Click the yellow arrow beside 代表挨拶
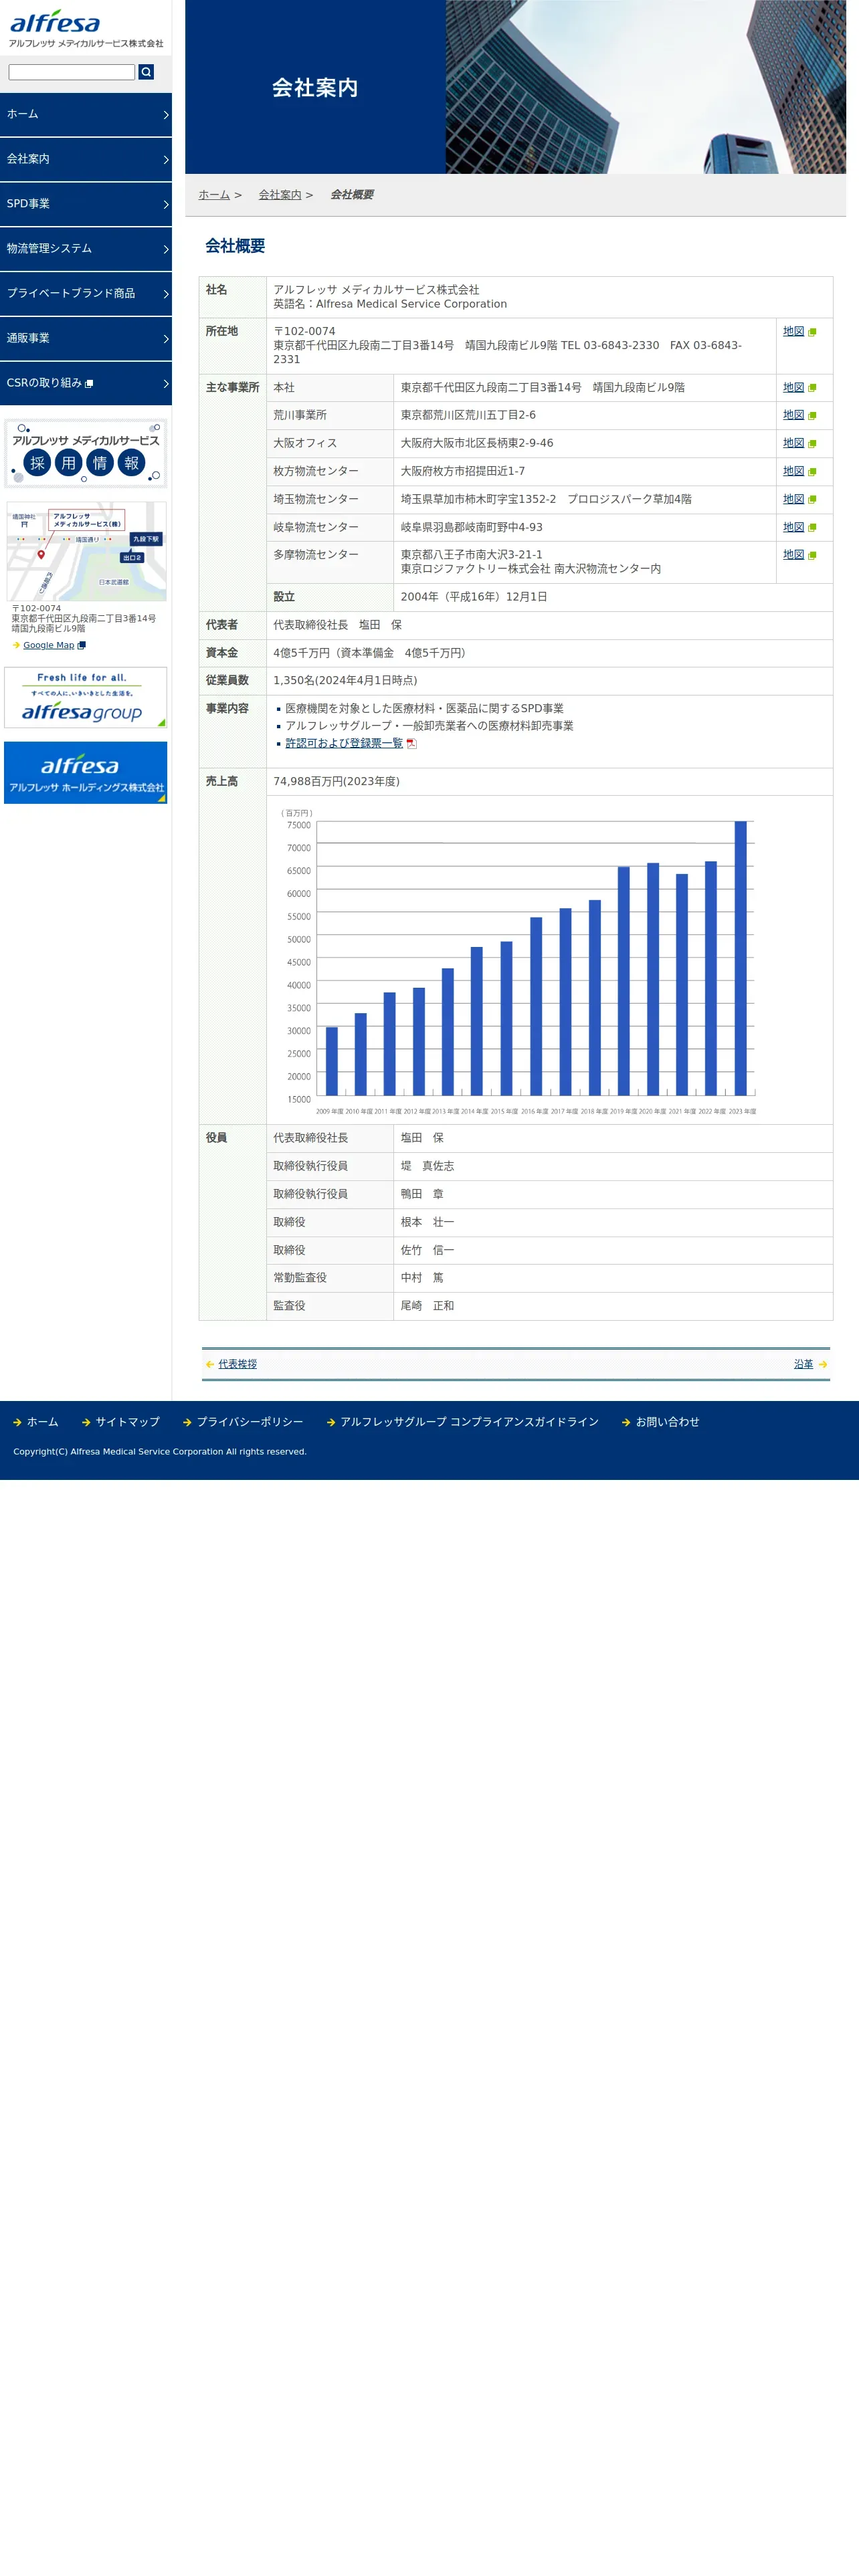The height and width of the screenshot is (2576, 859). (209, 1364)
